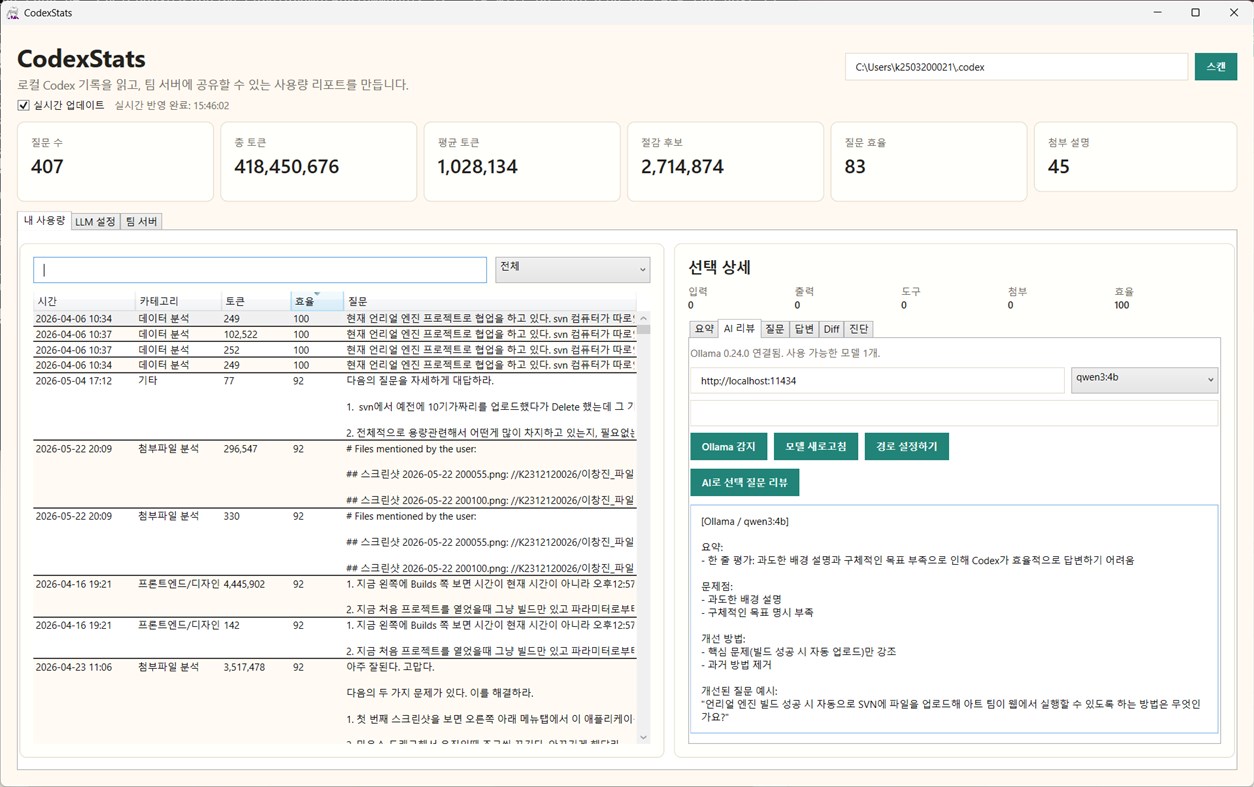Toggle the 실시간 업데이트 checkbox
1254x787 pixels.
(23, 105)
